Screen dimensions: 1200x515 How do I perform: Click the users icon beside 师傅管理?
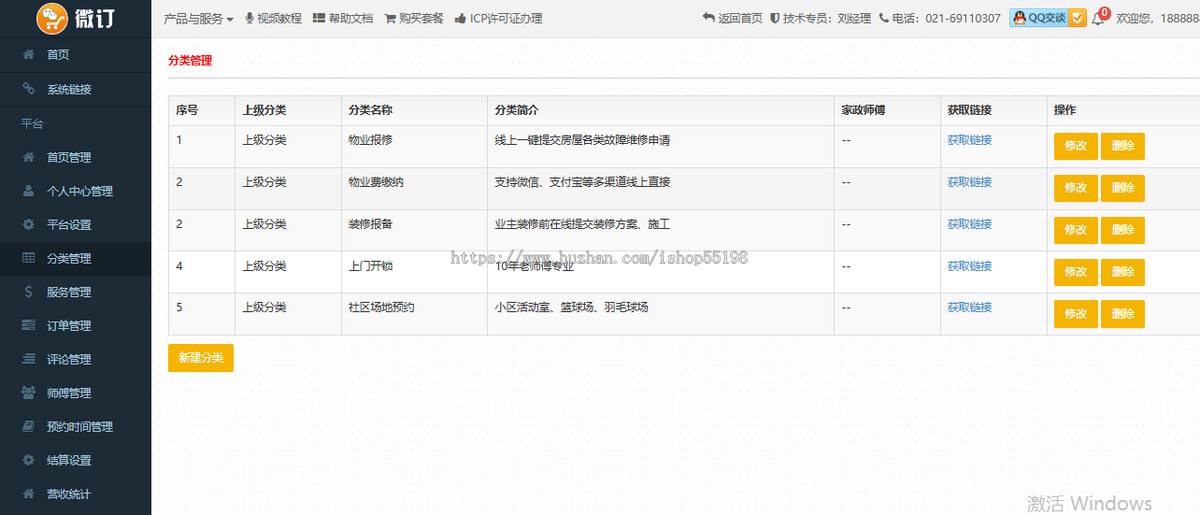pyautogui.click(x=28, y=393)
